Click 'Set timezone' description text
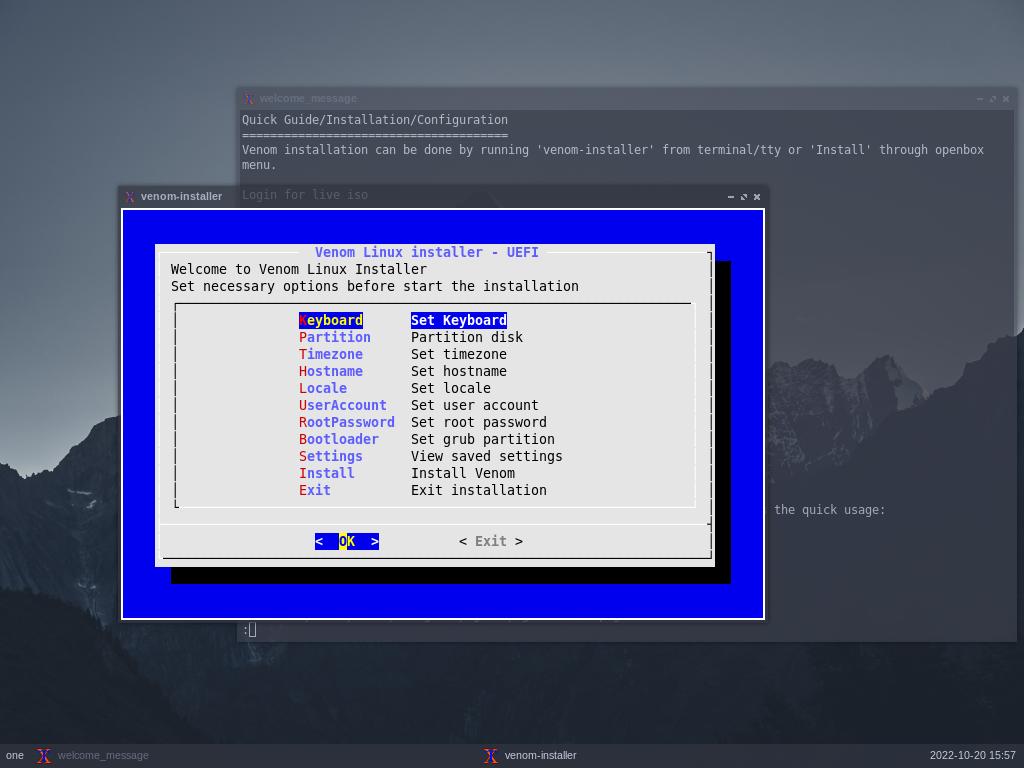The height and width of the screenshot is (768, 1024). point(458,354)
